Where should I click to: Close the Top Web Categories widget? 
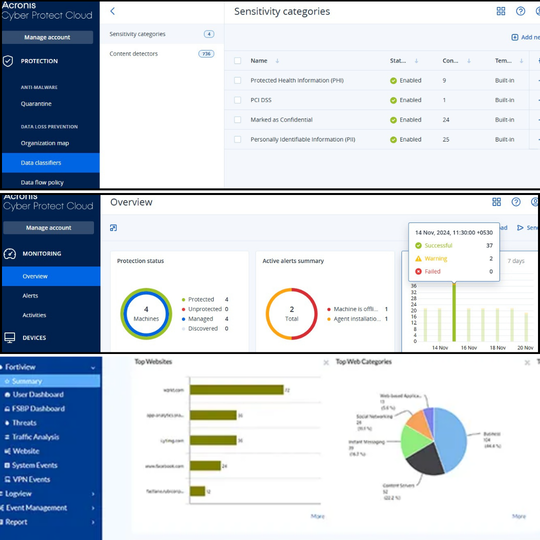point(527,362)
